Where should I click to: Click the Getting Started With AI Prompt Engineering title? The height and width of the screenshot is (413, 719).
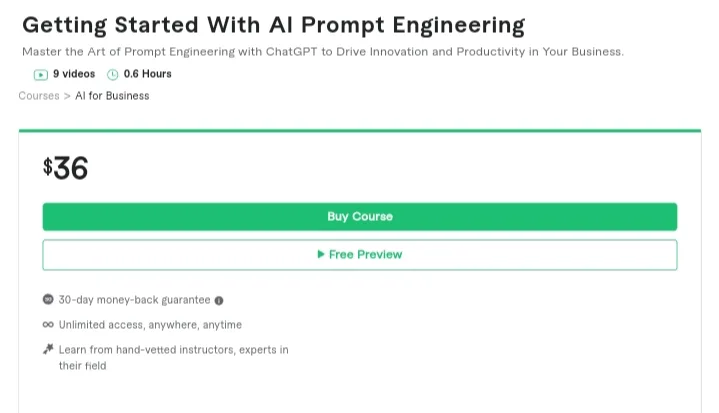[273, 25]
